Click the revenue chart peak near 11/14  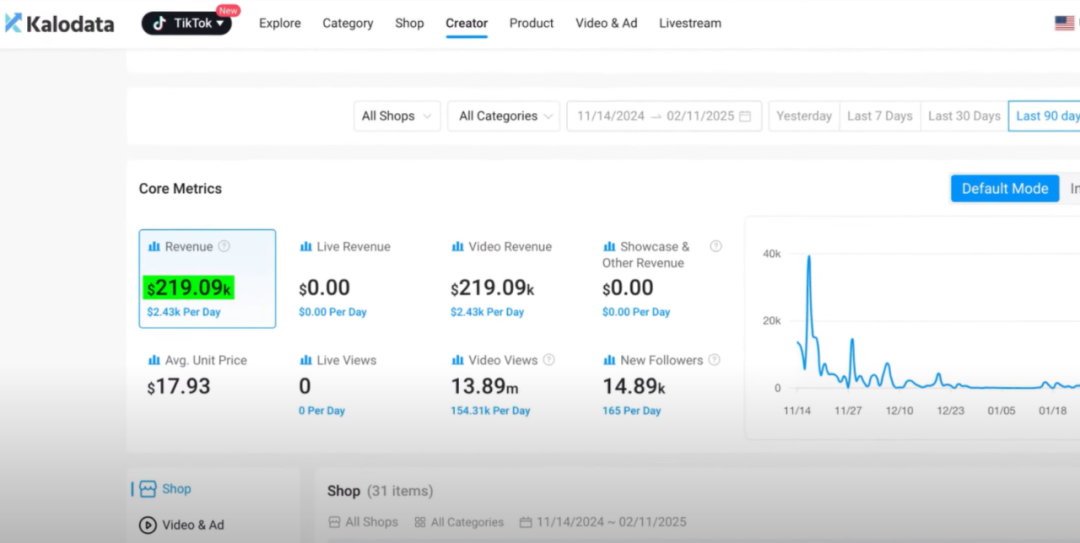coord(808,258)
